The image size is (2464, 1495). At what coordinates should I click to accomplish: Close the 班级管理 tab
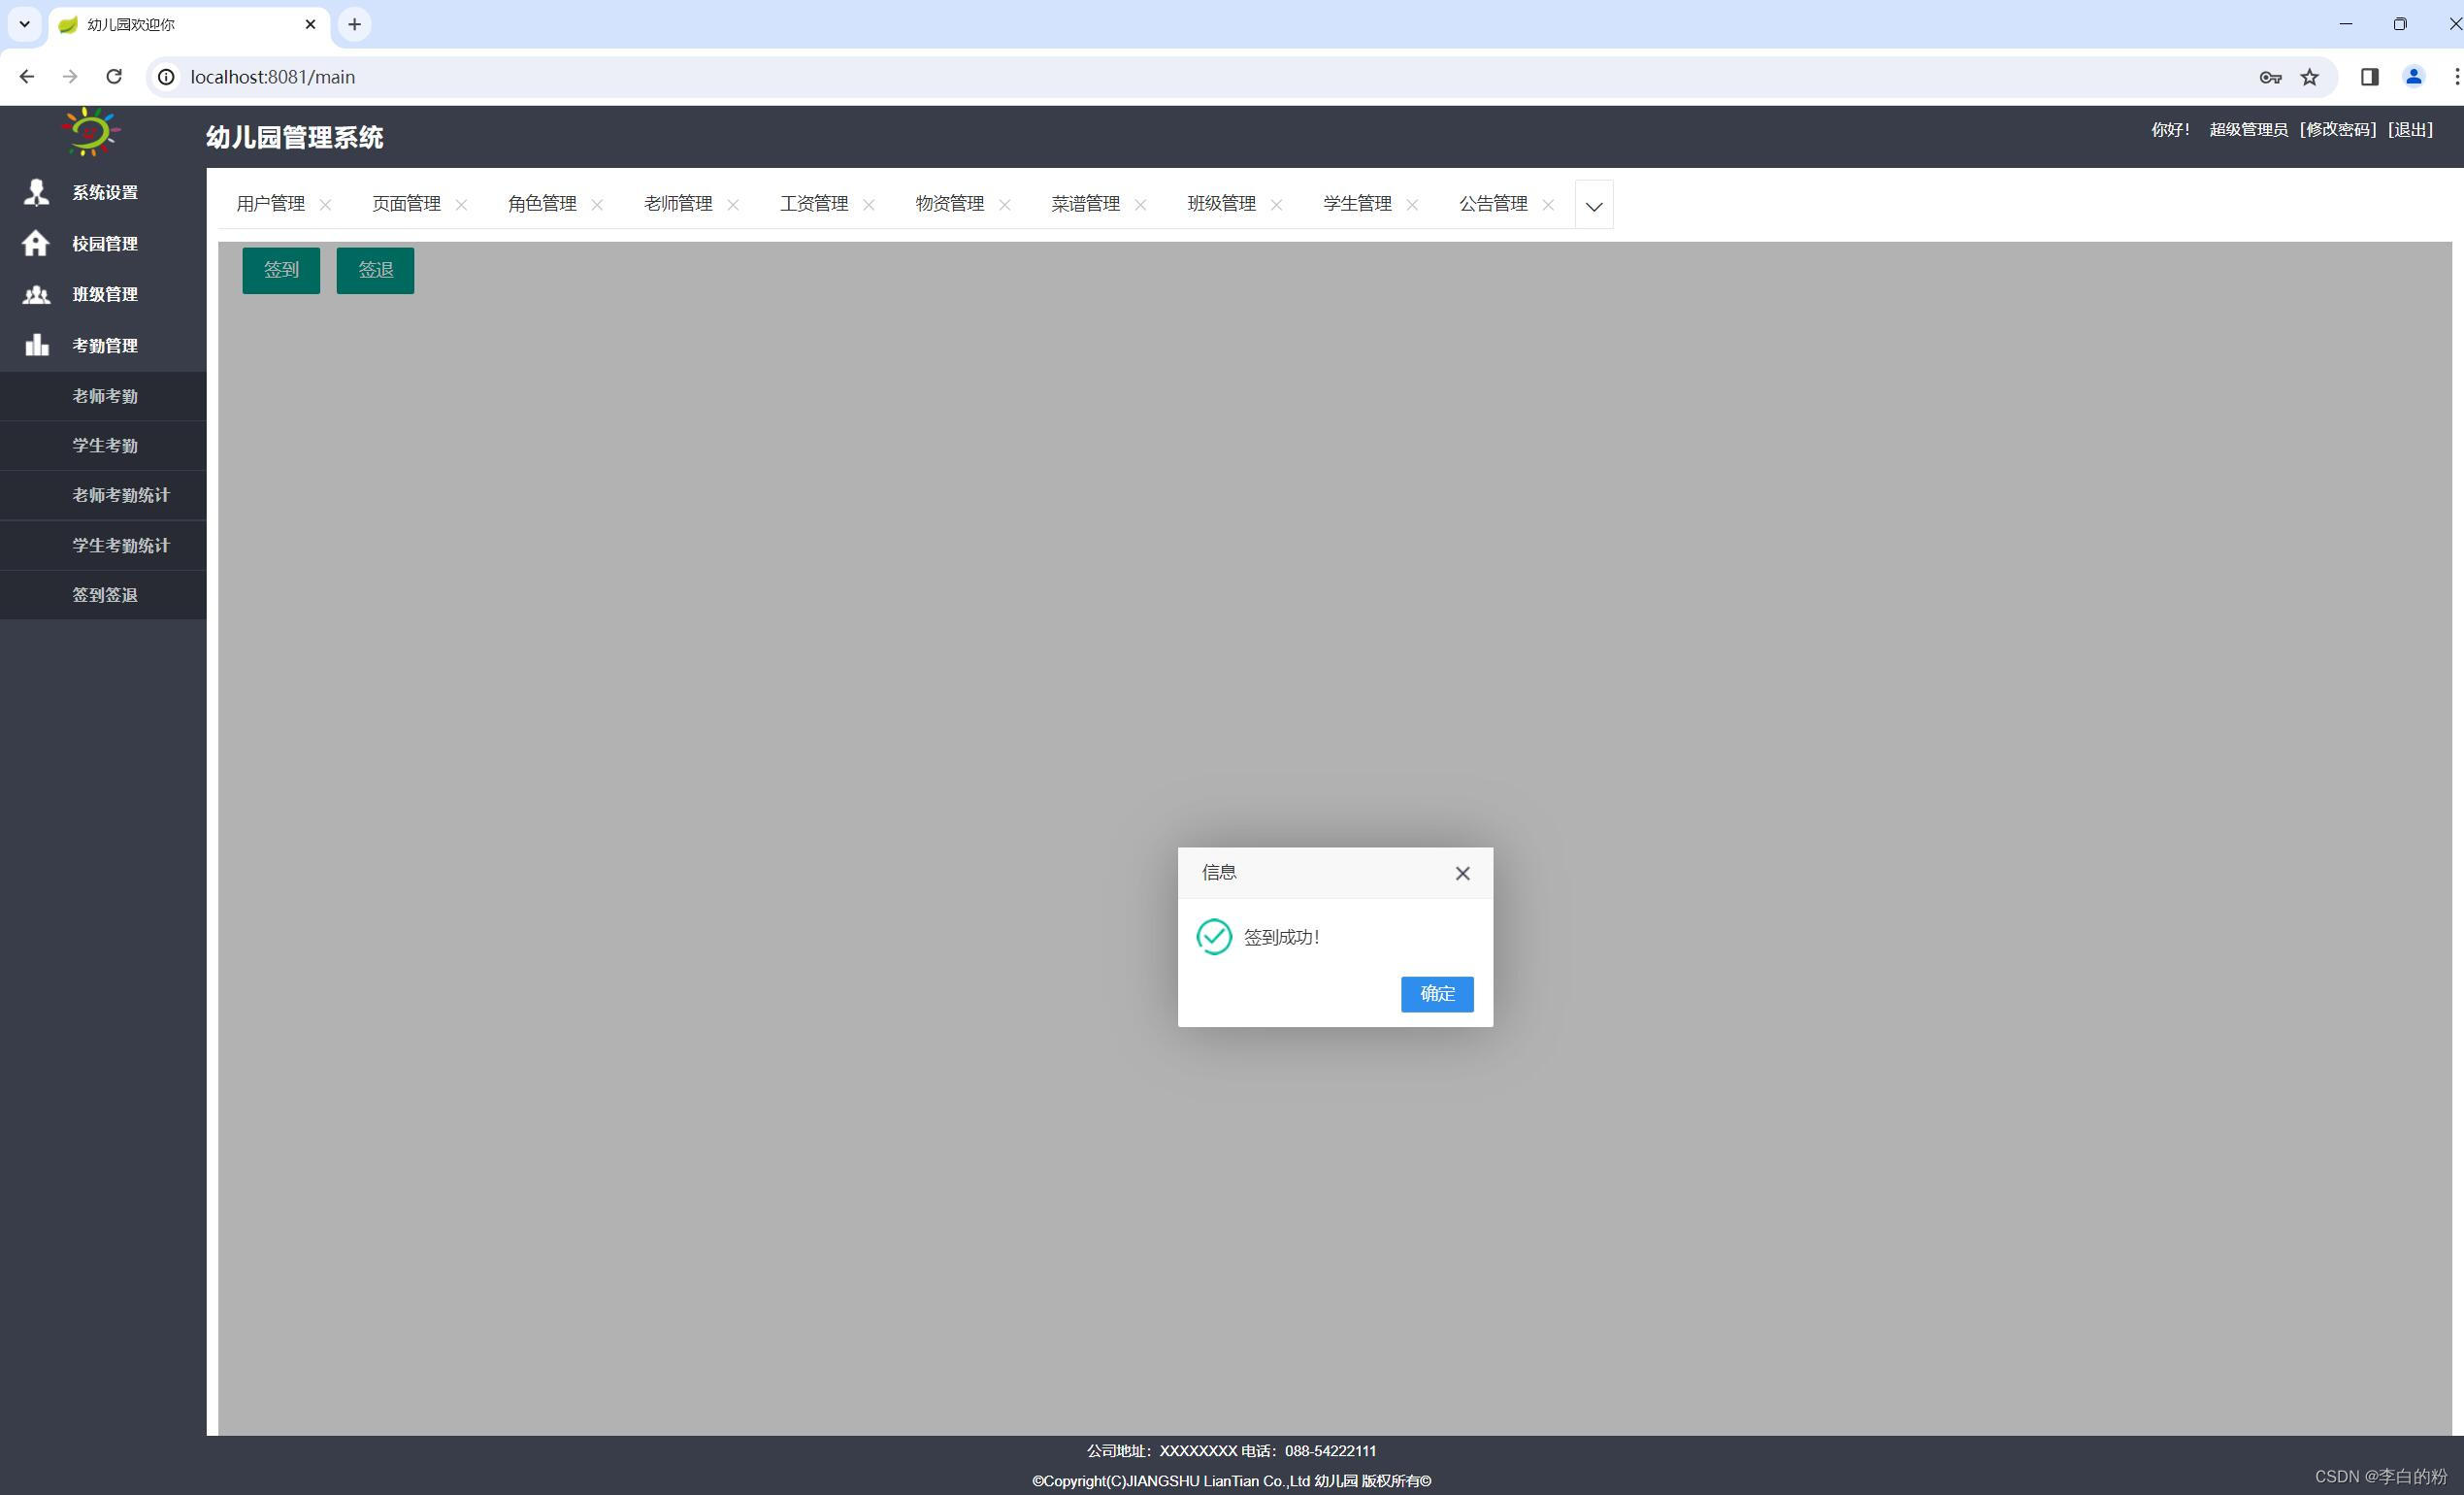click(x=1276, y=205)
